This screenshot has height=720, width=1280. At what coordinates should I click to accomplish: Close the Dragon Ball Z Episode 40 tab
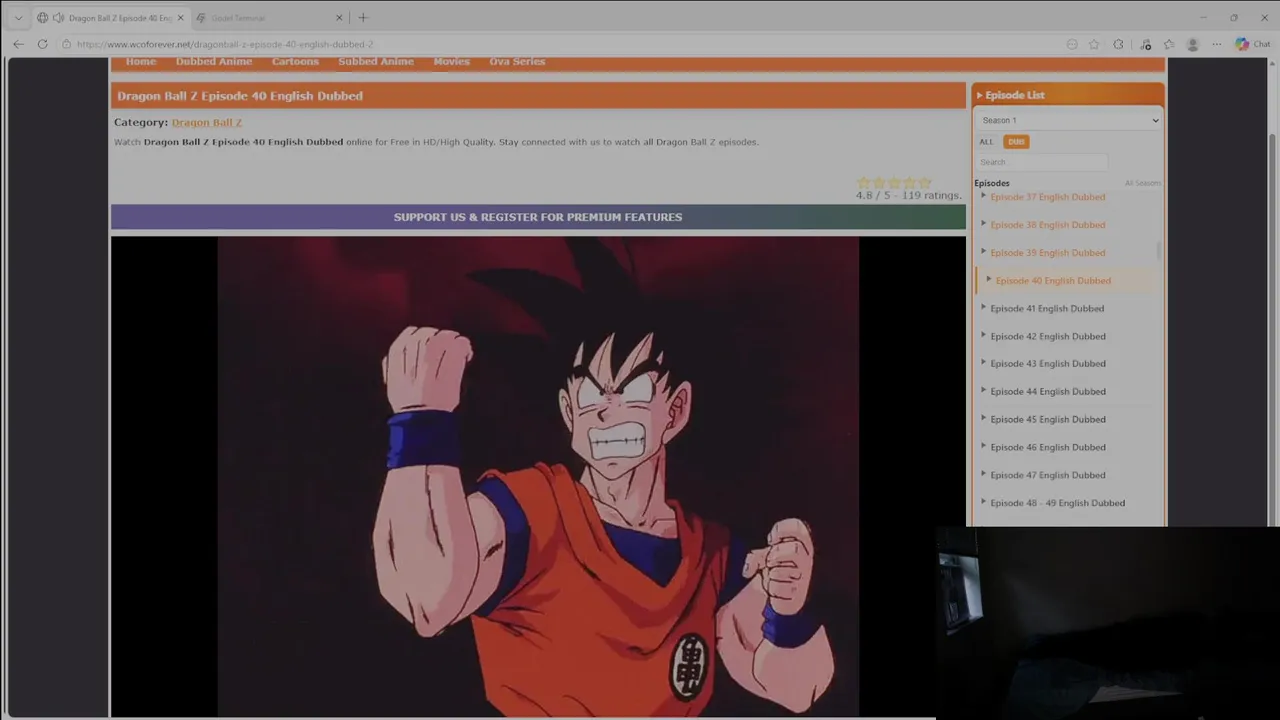coord(180,17)
